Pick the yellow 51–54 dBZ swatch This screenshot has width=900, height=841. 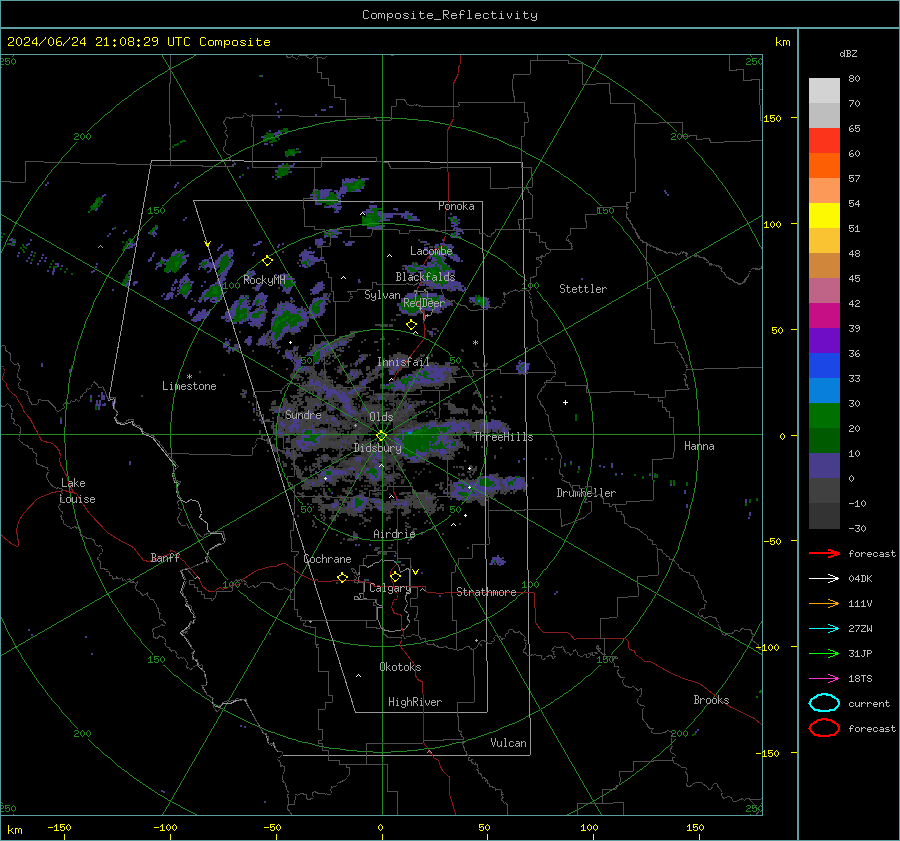click(x=824, y=216)
